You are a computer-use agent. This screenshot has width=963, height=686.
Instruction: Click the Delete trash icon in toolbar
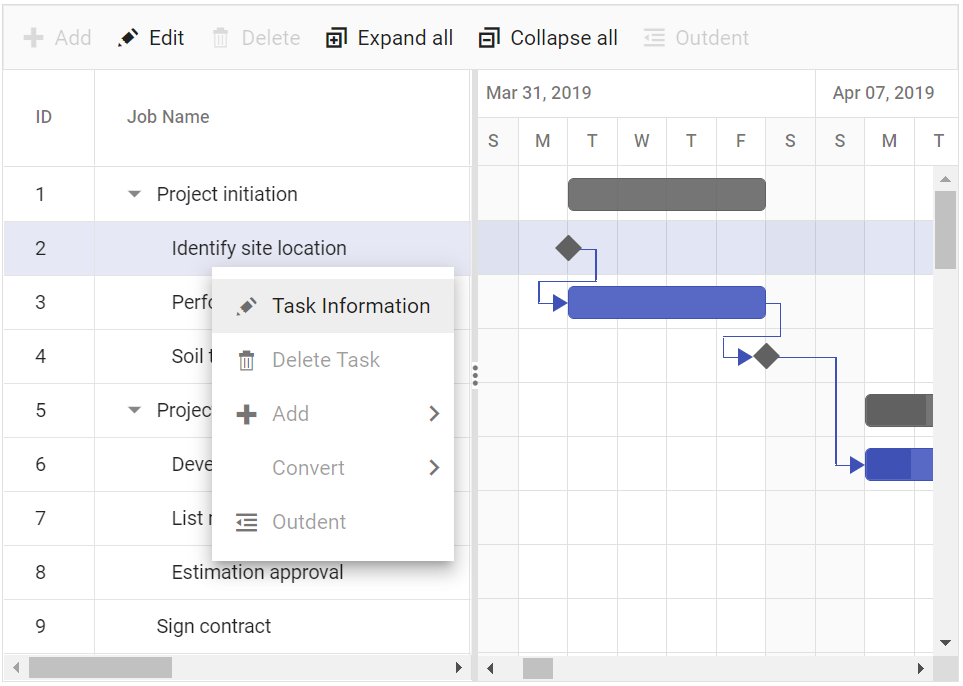pyautogui.click(x=221, y=38)
